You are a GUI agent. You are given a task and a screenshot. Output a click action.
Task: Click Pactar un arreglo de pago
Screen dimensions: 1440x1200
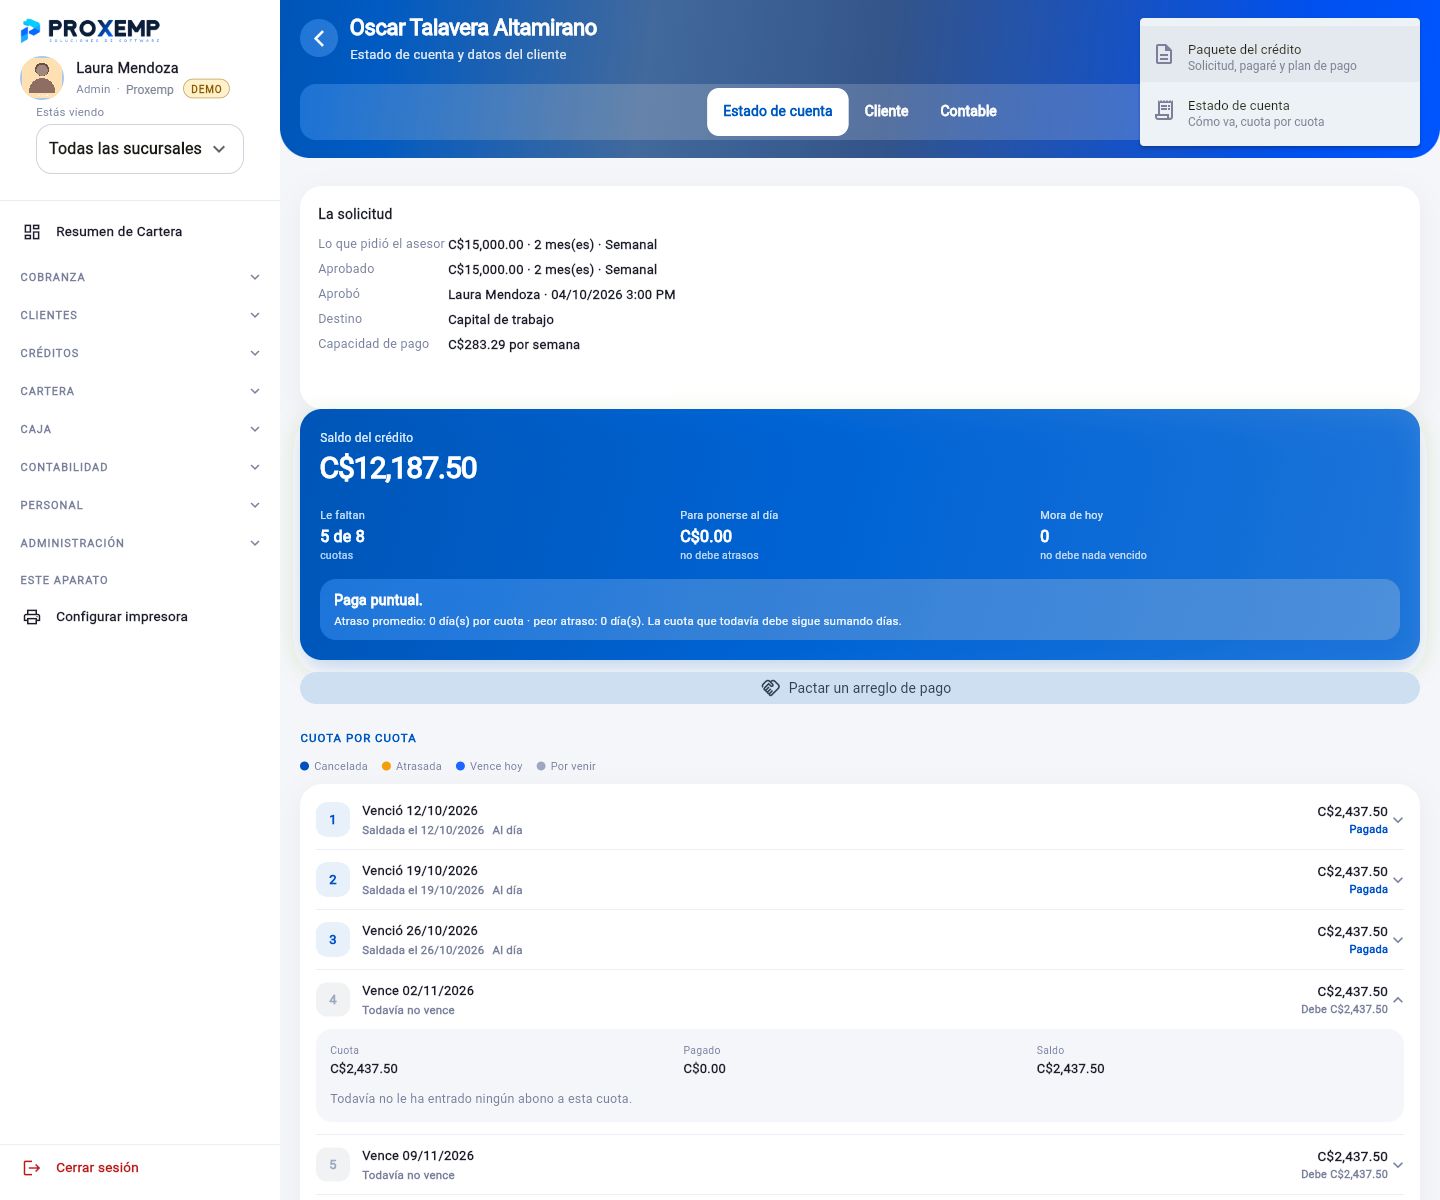click(860, 688)
